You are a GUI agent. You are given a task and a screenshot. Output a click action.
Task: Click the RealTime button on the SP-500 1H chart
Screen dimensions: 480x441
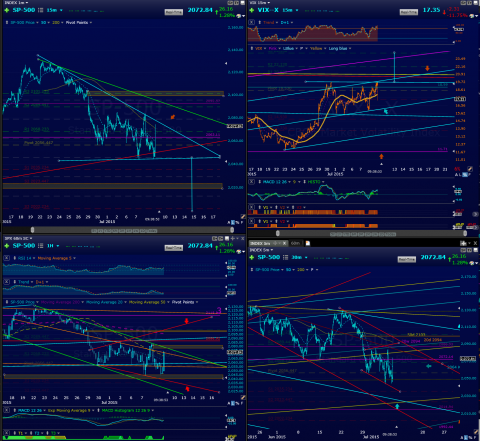[x=174, y=248]
